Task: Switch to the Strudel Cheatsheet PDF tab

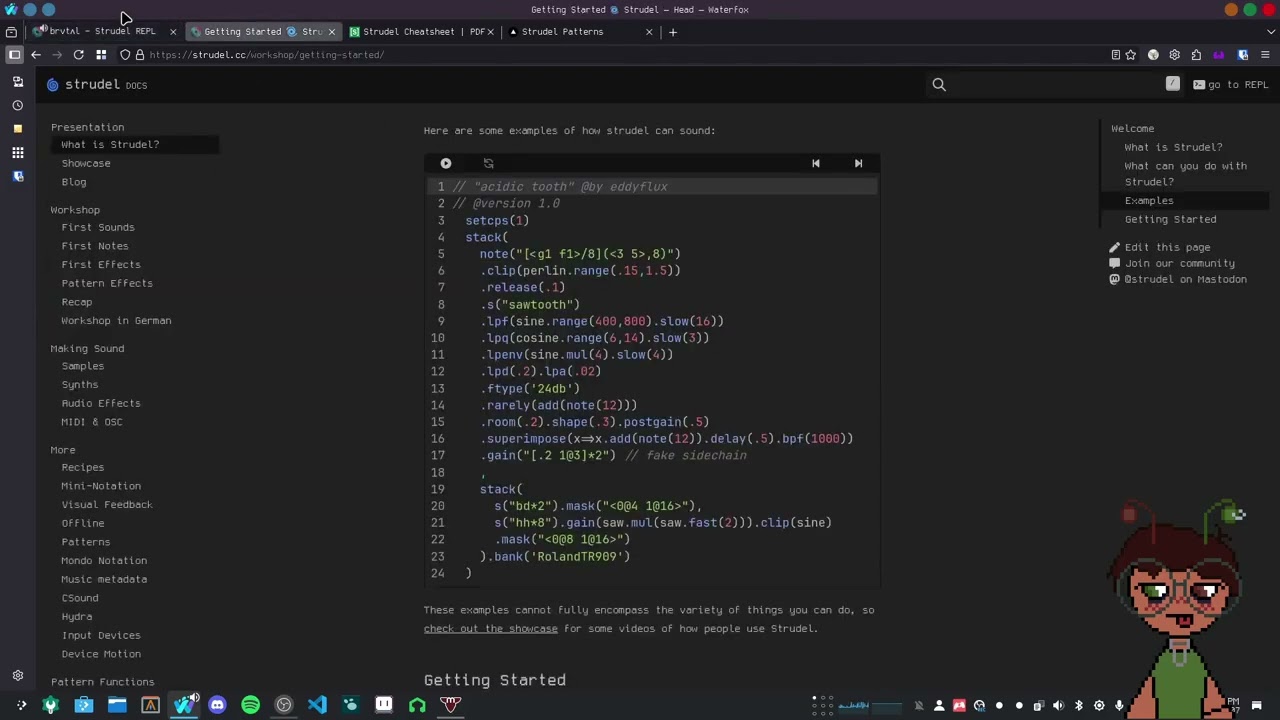Action: 423,32
